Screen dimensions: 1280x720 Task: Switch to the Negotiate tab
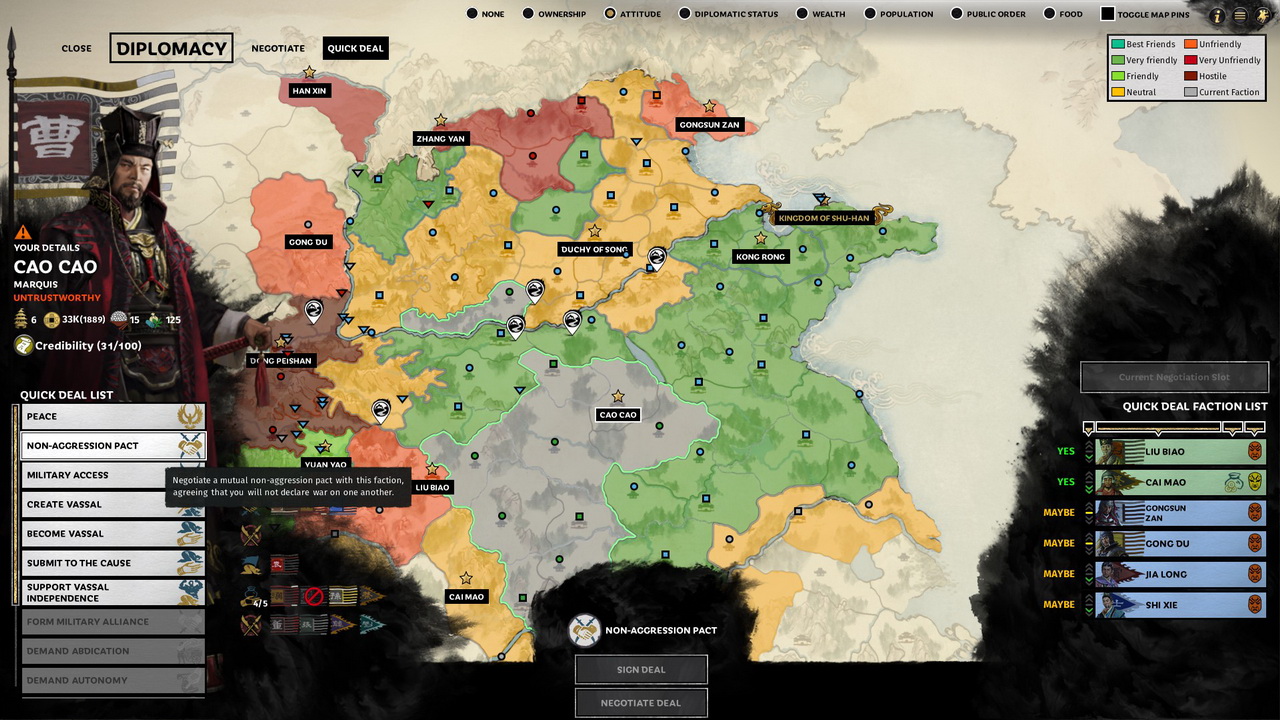tap(278, 48)
